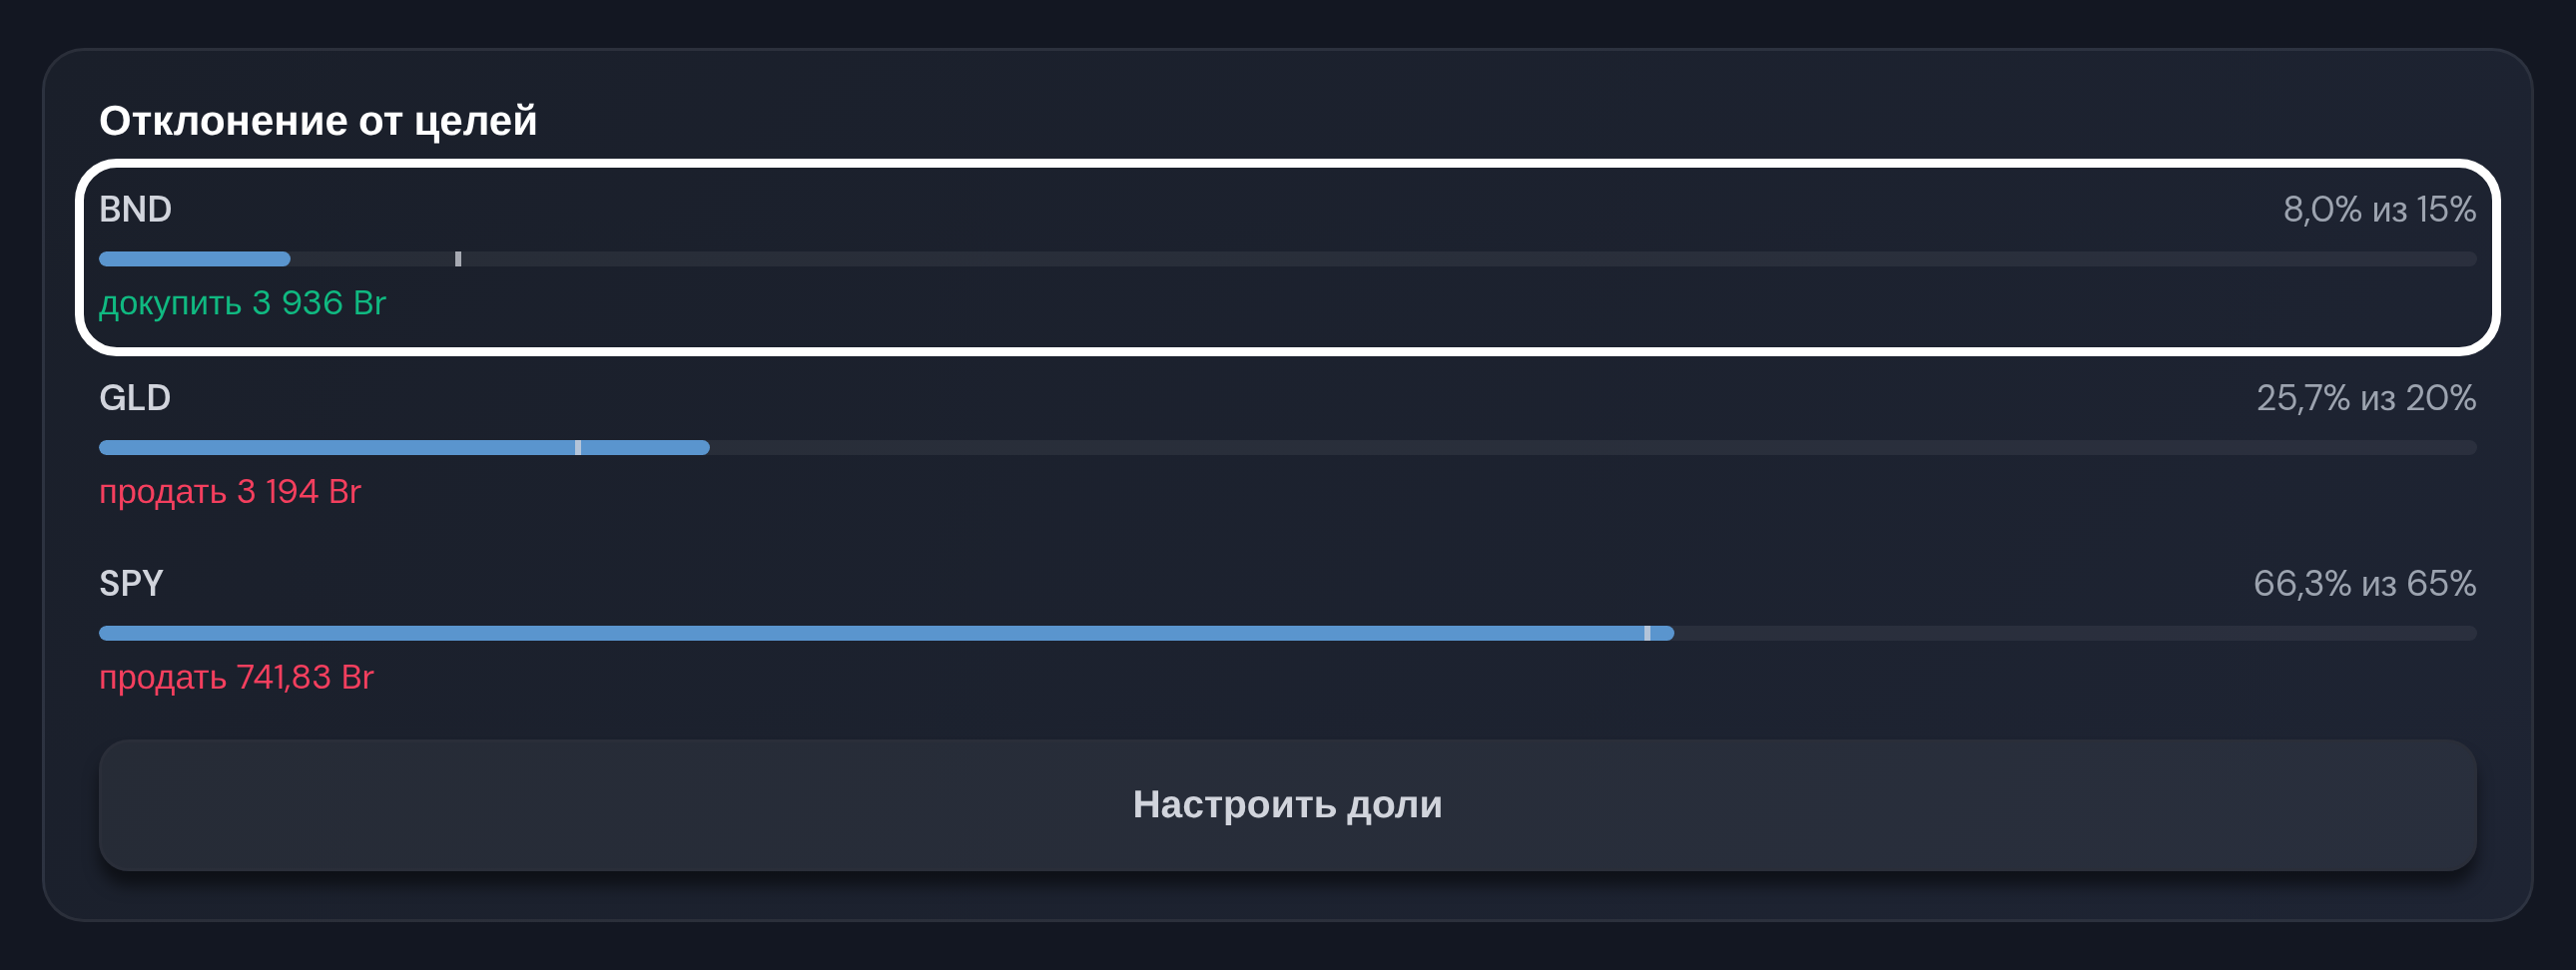This screenshot has width=2576, height=970.
Task: Click the 8,0% из 15% share text
Action: [2379, 209]
